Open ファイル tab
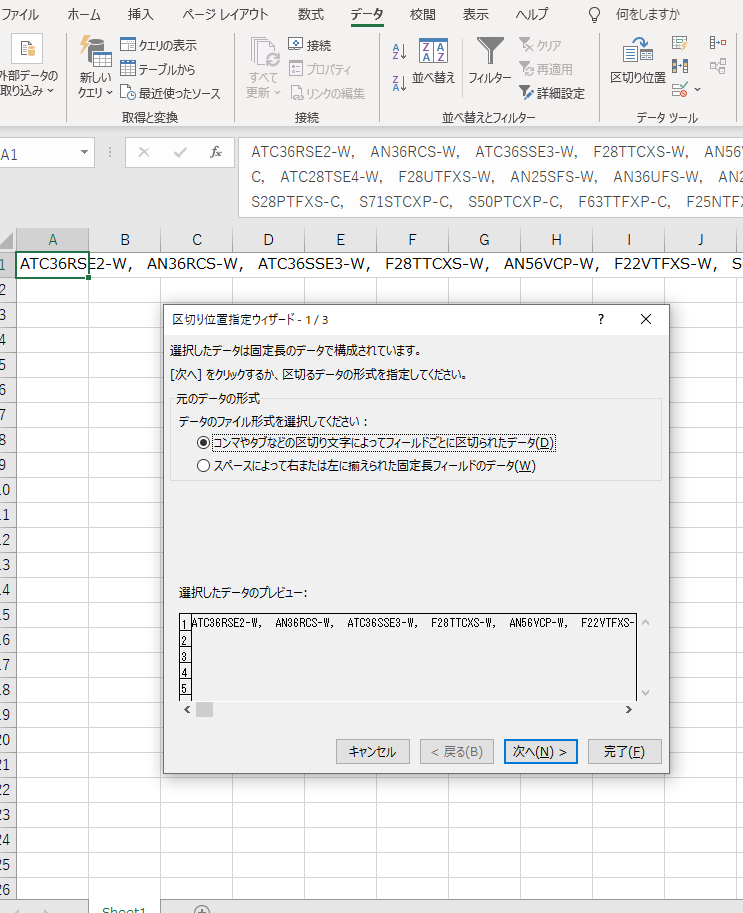The image size is (743, 913). 19,15
